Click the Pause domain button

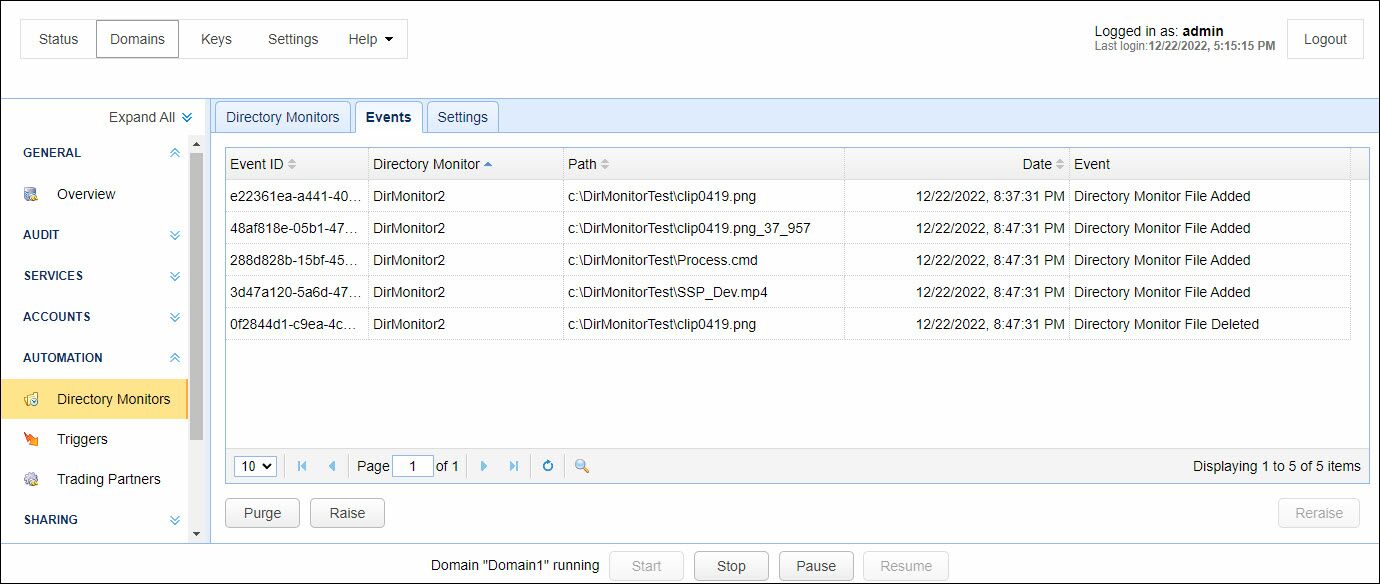(816, 566)
